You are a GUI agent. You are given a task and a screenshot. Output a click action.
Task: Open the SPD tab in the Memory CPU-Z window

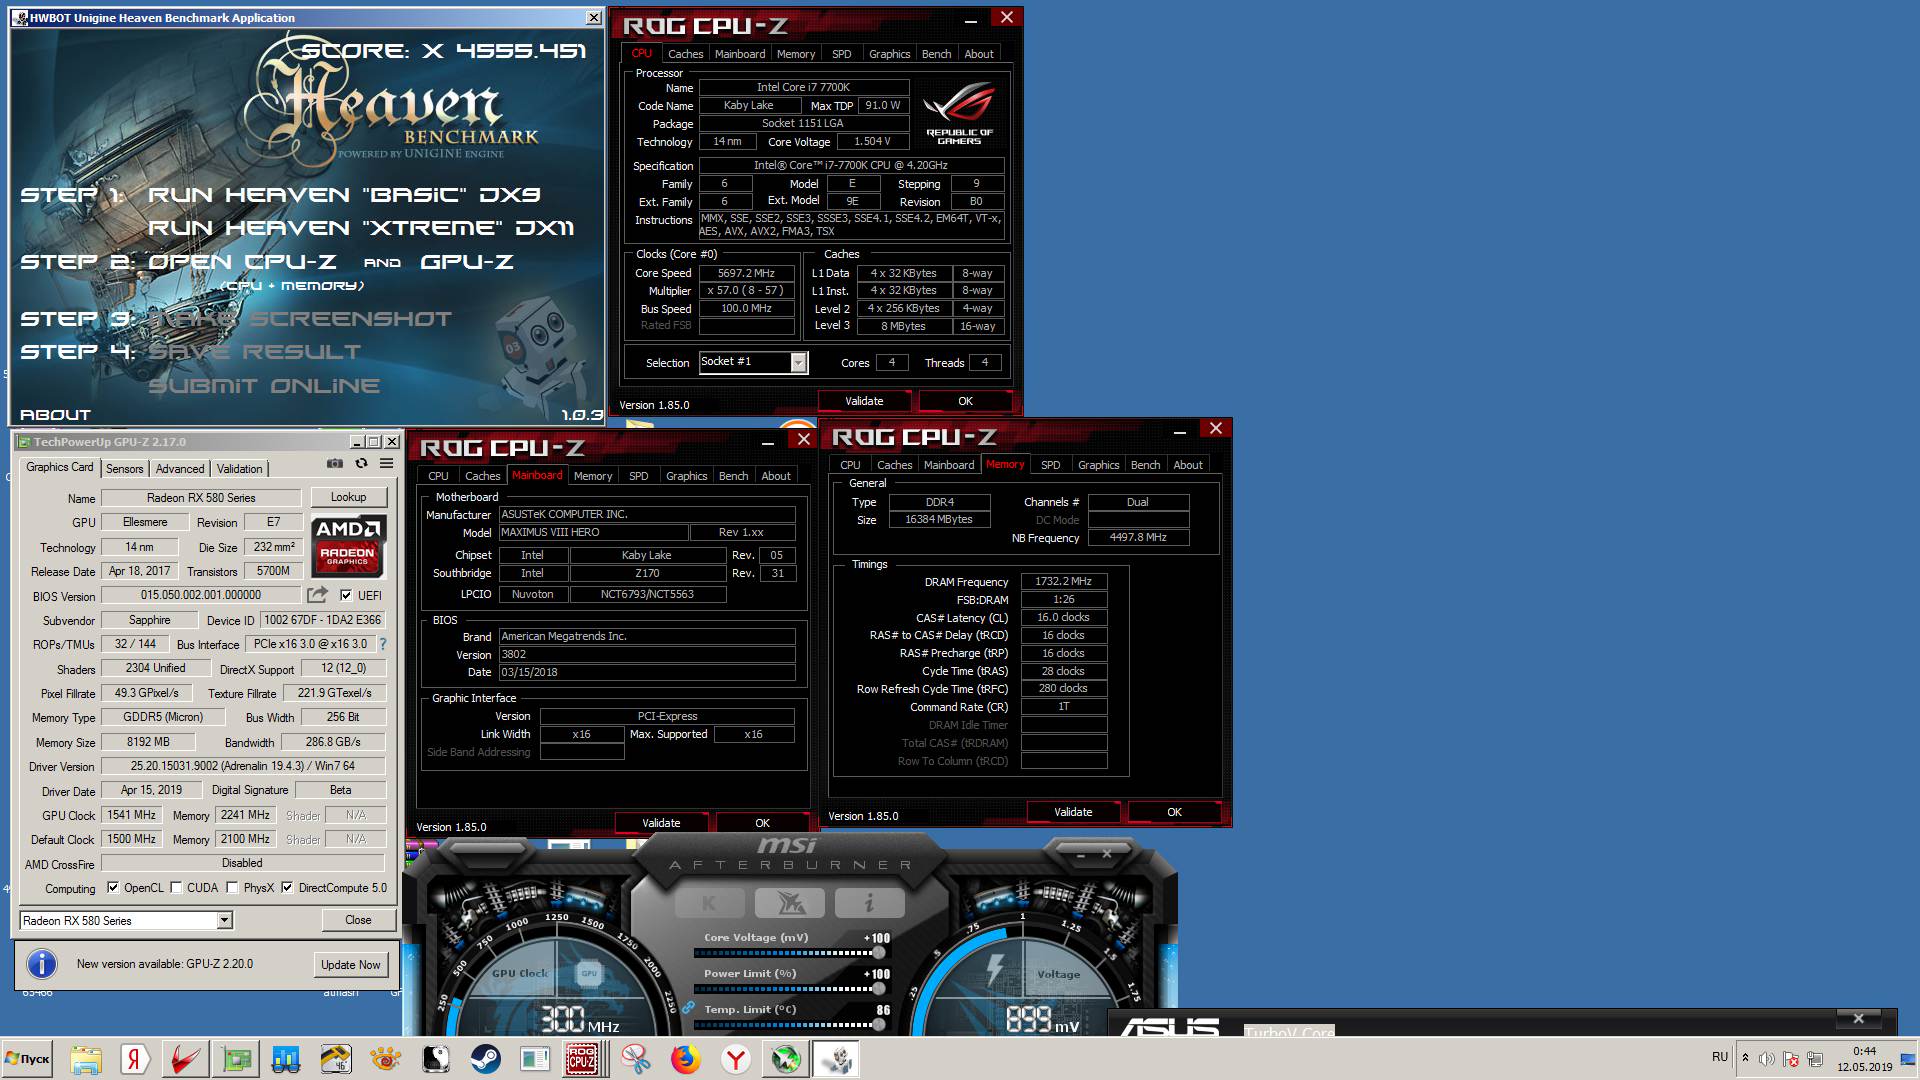click(x=1050, y=465)
